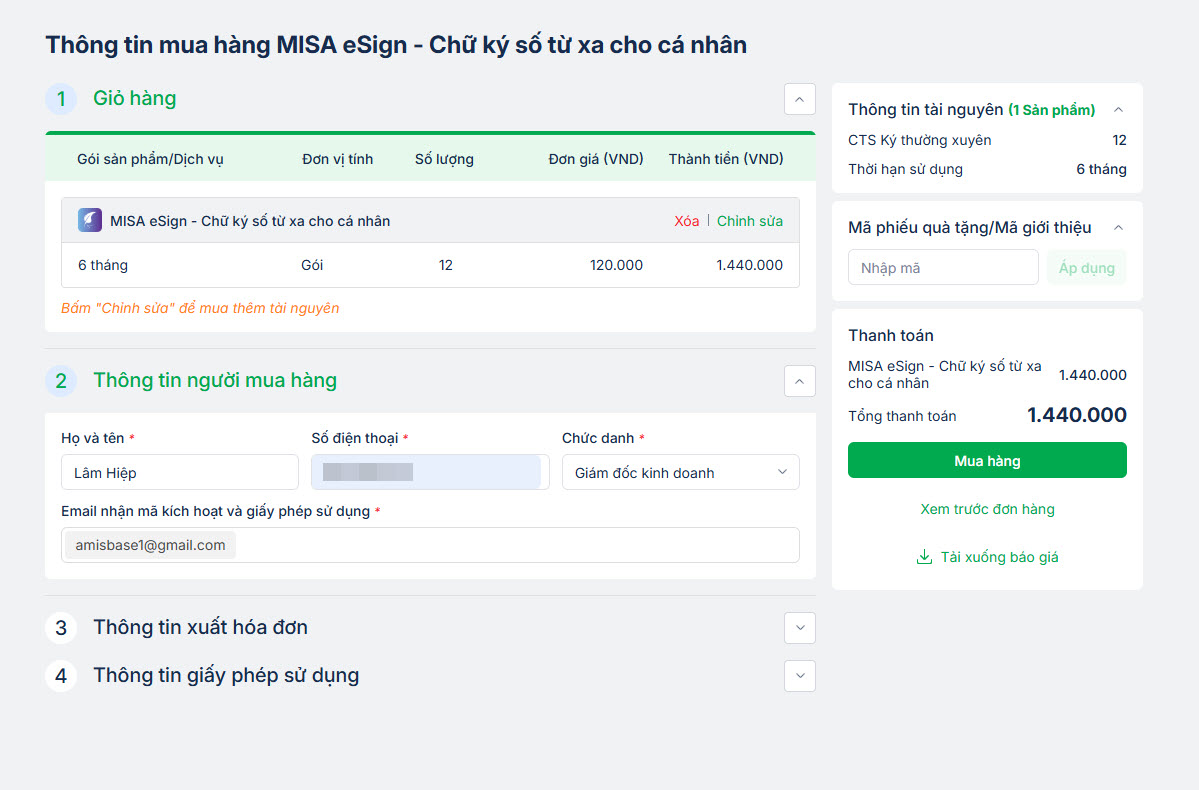This screenshot has width=1199, height=790.
Task: Click the Họ và tên input field
Action: pyautogui.click(x=180, y=473)
